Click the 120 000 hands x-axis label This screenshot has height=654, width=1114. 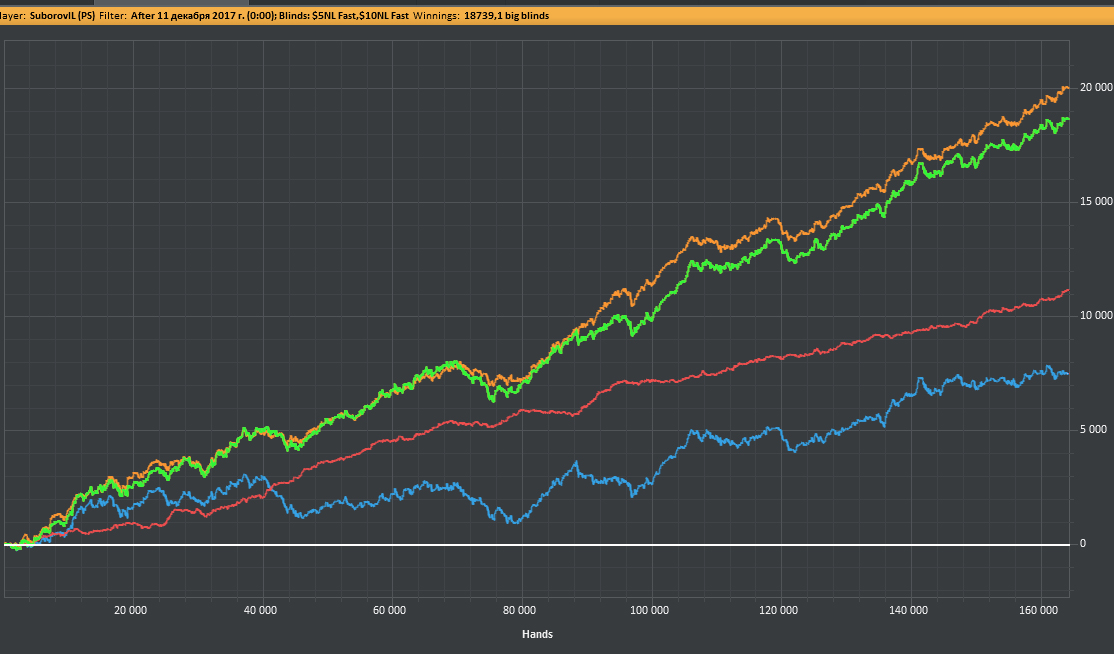(x=780, y=609)
